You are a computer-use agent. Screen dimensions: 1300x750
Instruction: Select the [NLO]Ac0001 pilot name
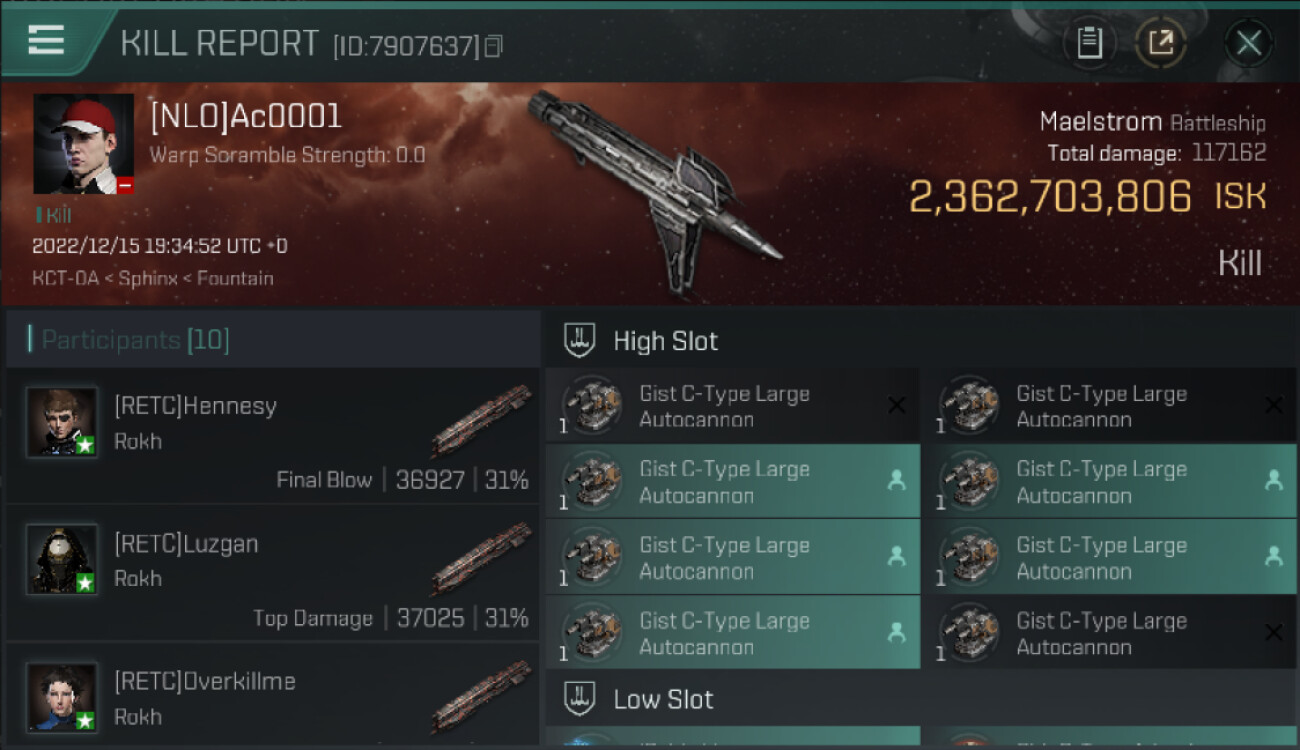point(246,117)
